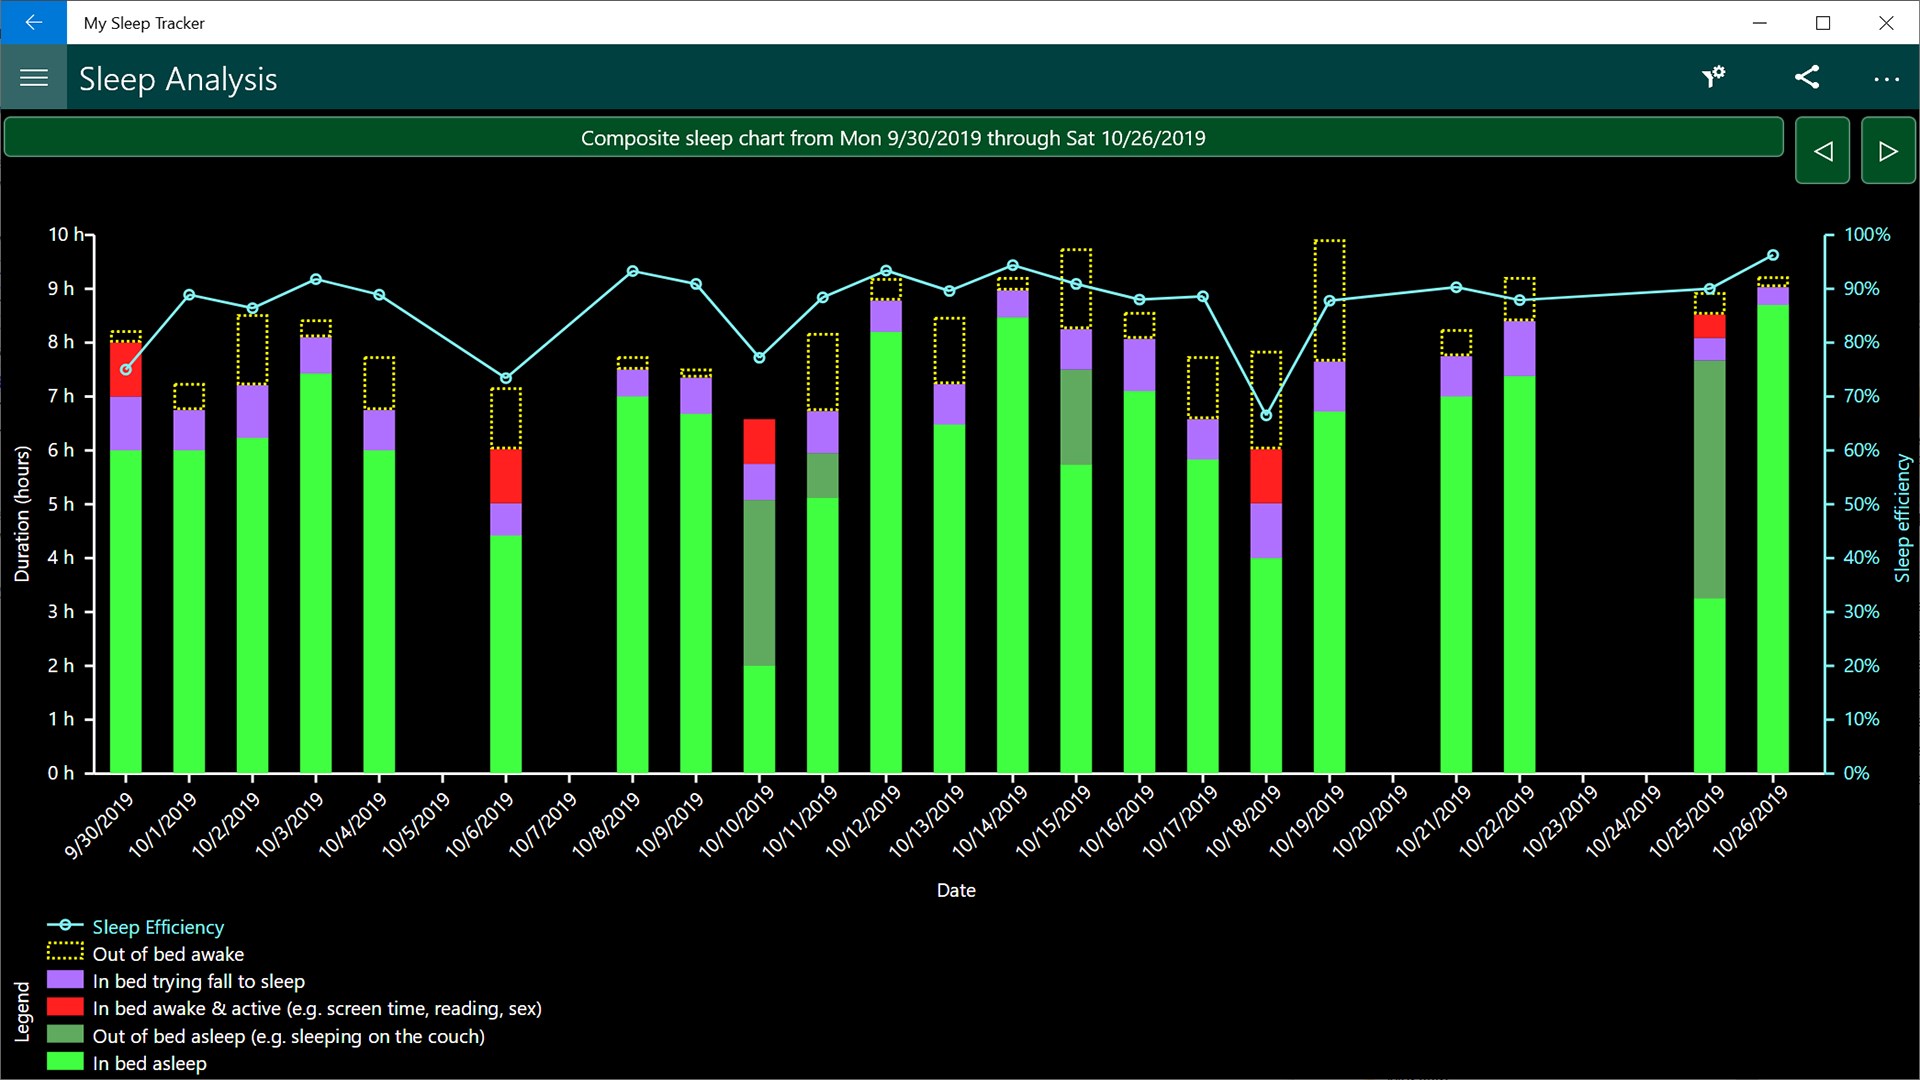This screenshot has height=1080, width=1920.
Task: Click sleep efficiency point for 10/26/2019
Action: pyautogui.click(x=1773, y=255)
